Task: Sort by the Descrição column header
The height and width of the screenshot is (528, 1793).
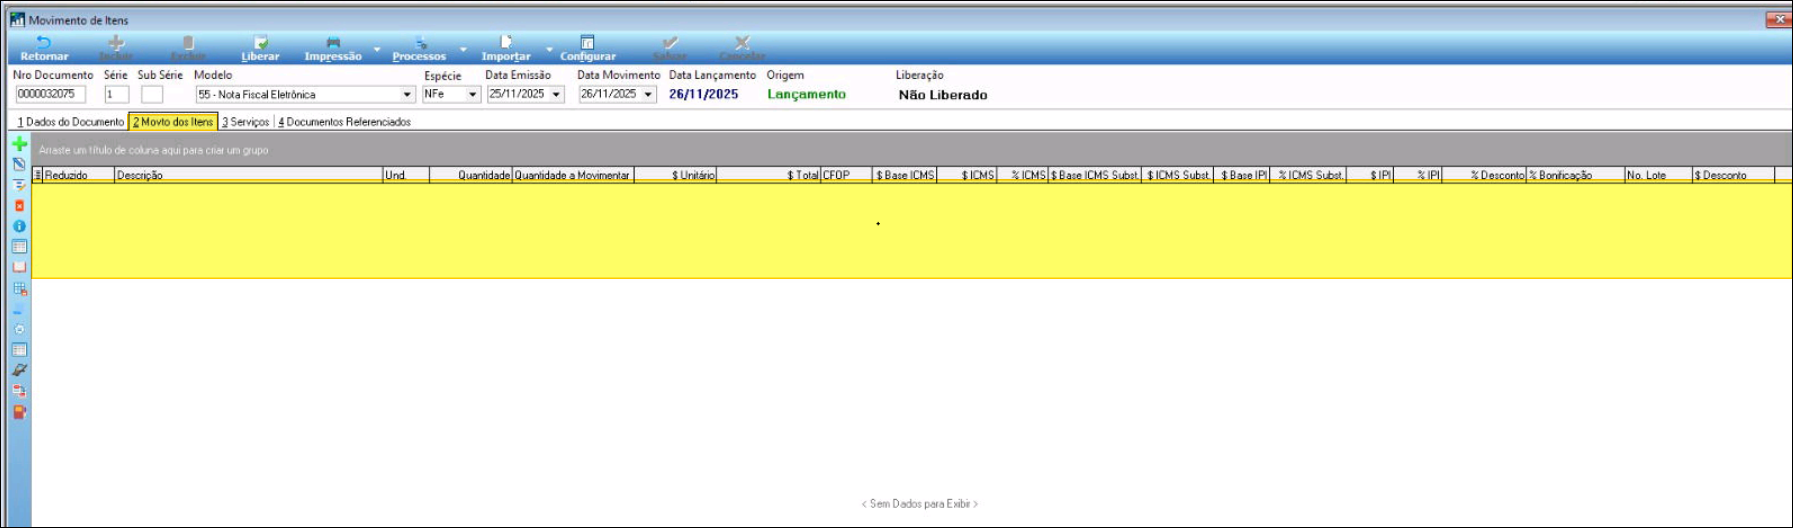Action: pyautogui.click(x=247, y=175)
